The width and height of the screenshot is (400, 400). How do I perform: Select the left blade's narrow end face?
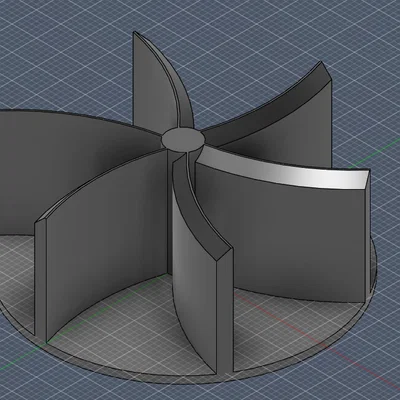tap(40, 280)
